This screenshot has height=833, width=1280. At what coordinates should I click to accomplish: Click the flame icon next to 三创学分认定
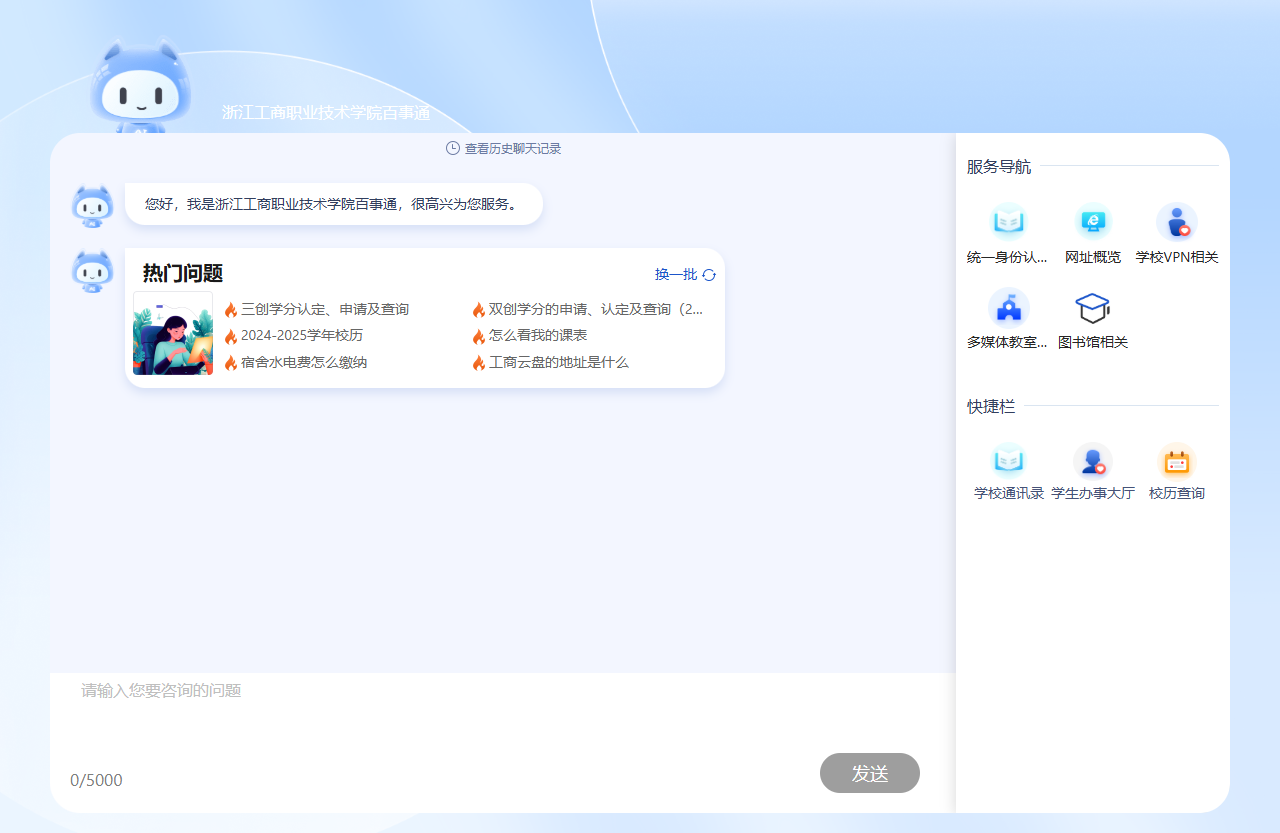[x=231, y=310]
